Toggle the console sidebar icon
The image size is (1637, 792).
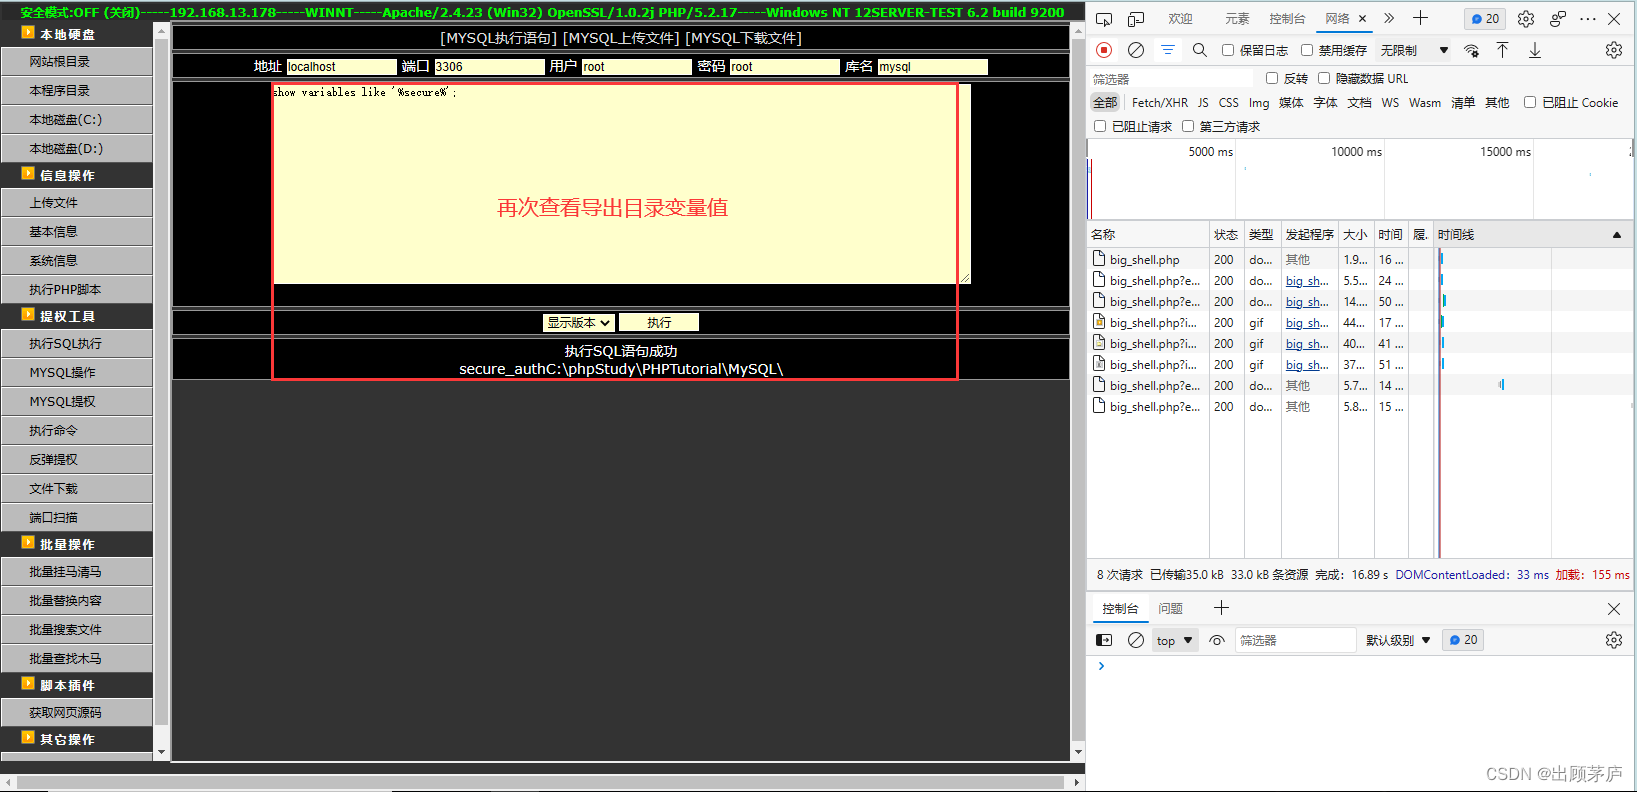click(1104, 640)
